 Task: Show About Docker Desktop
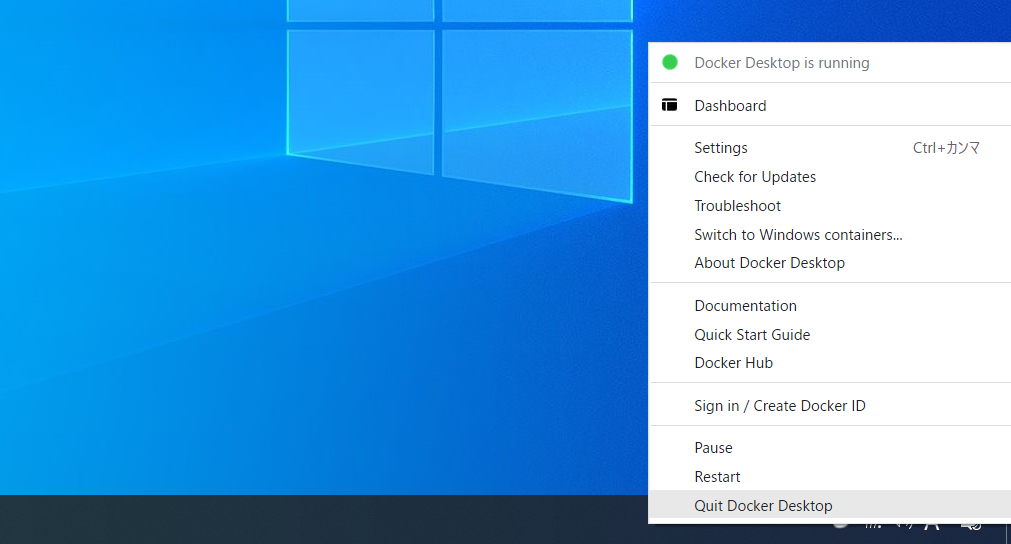(x=830, y=263)
